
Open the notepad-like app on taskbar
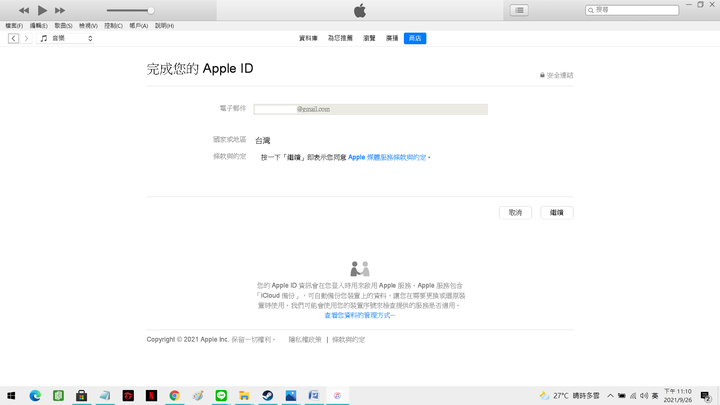(105, 395)
